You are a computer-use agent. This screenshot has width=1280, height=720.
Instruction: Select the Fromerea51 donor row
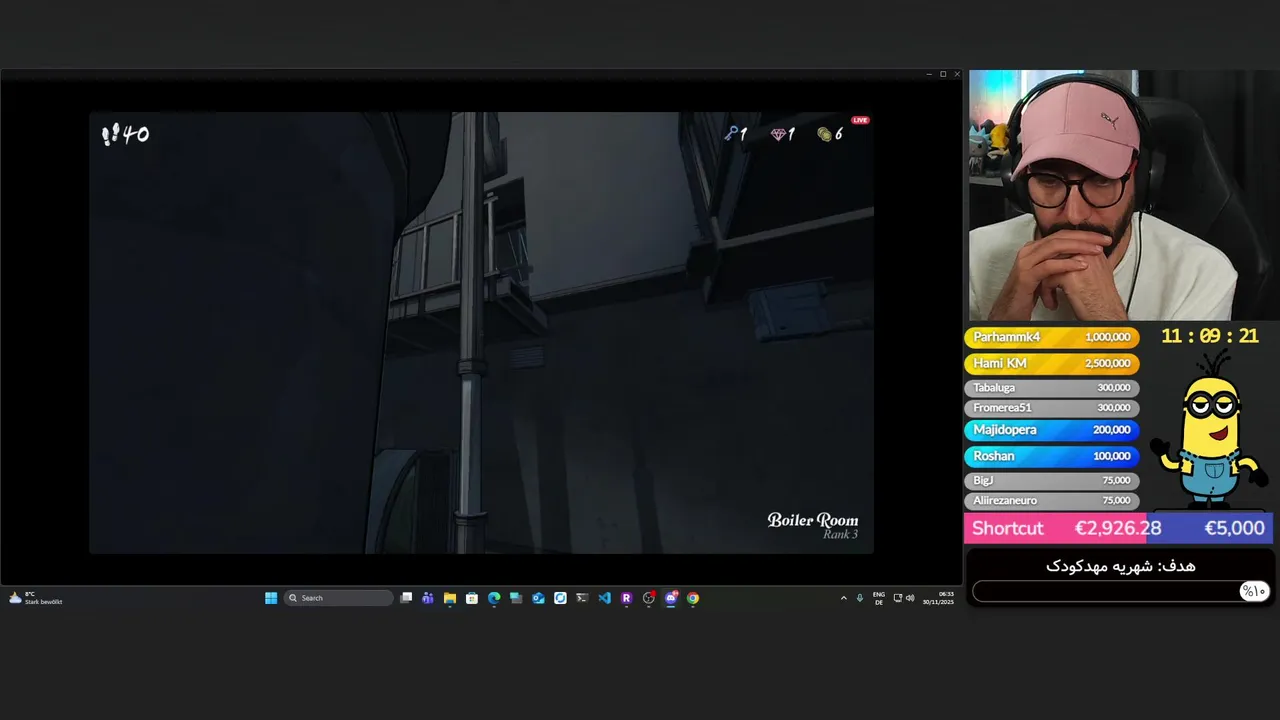[1051, 407]
